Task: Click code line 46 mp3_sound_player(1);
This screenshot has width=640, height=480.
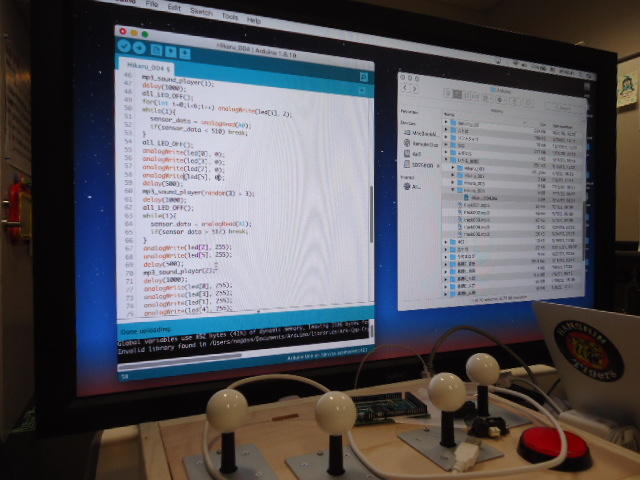Action: click(178, 80)
